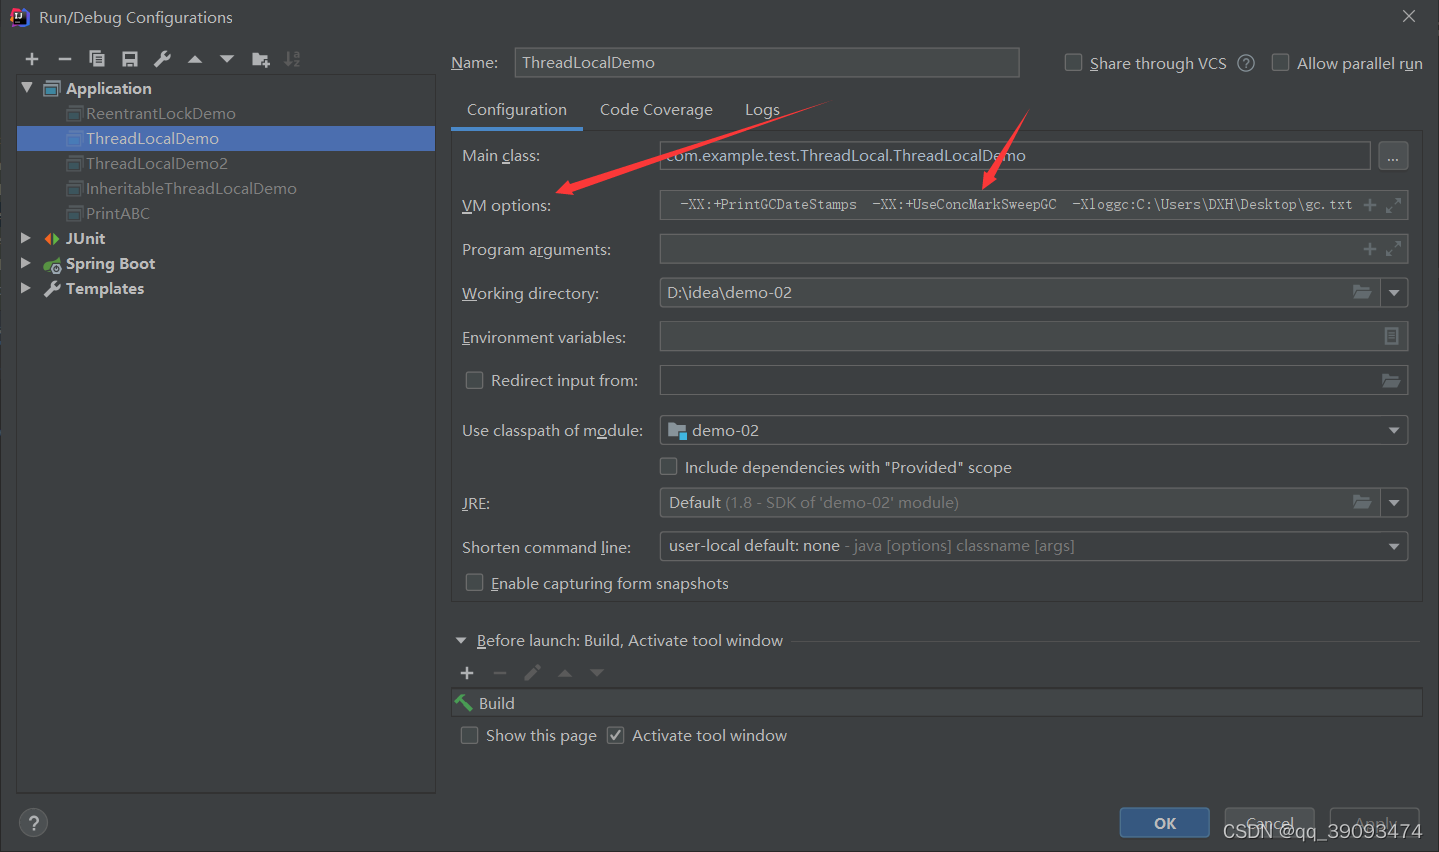This screenshot has width=1439, height=852.
Task: Save configuration using the disk icon
Action: tap(130, 60)
